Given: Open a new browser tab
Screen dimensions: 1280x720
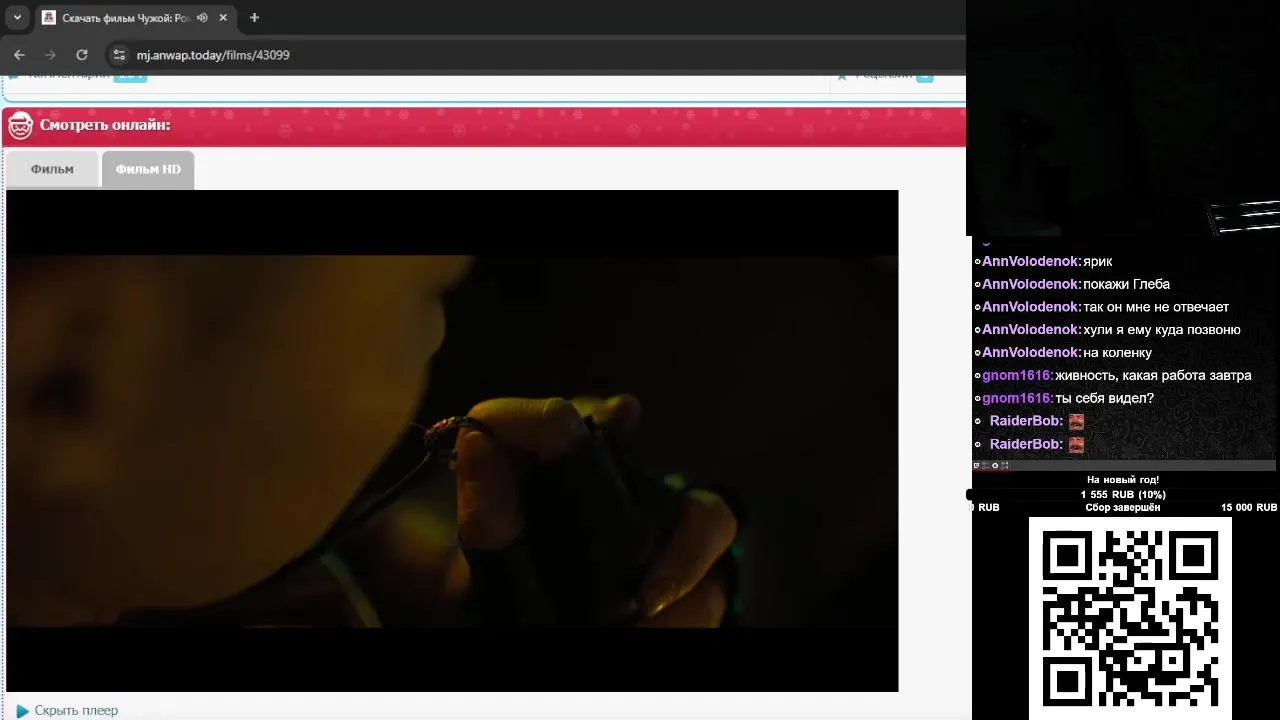Looking at the screenshot, I should (x=254, y=18).
